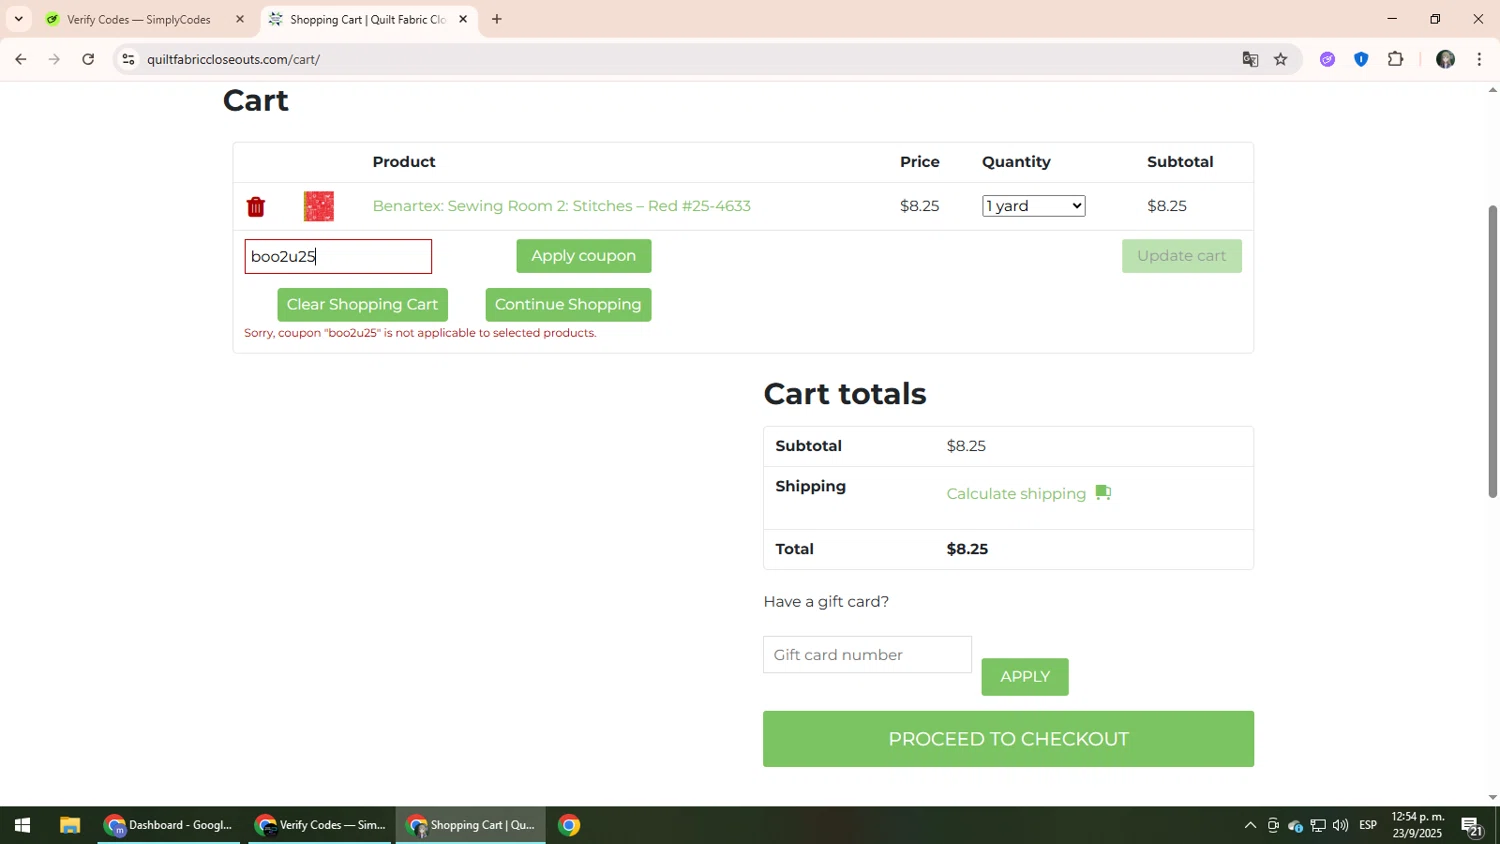Remove the Benartex item with trash icon

(x=256, y=207)
